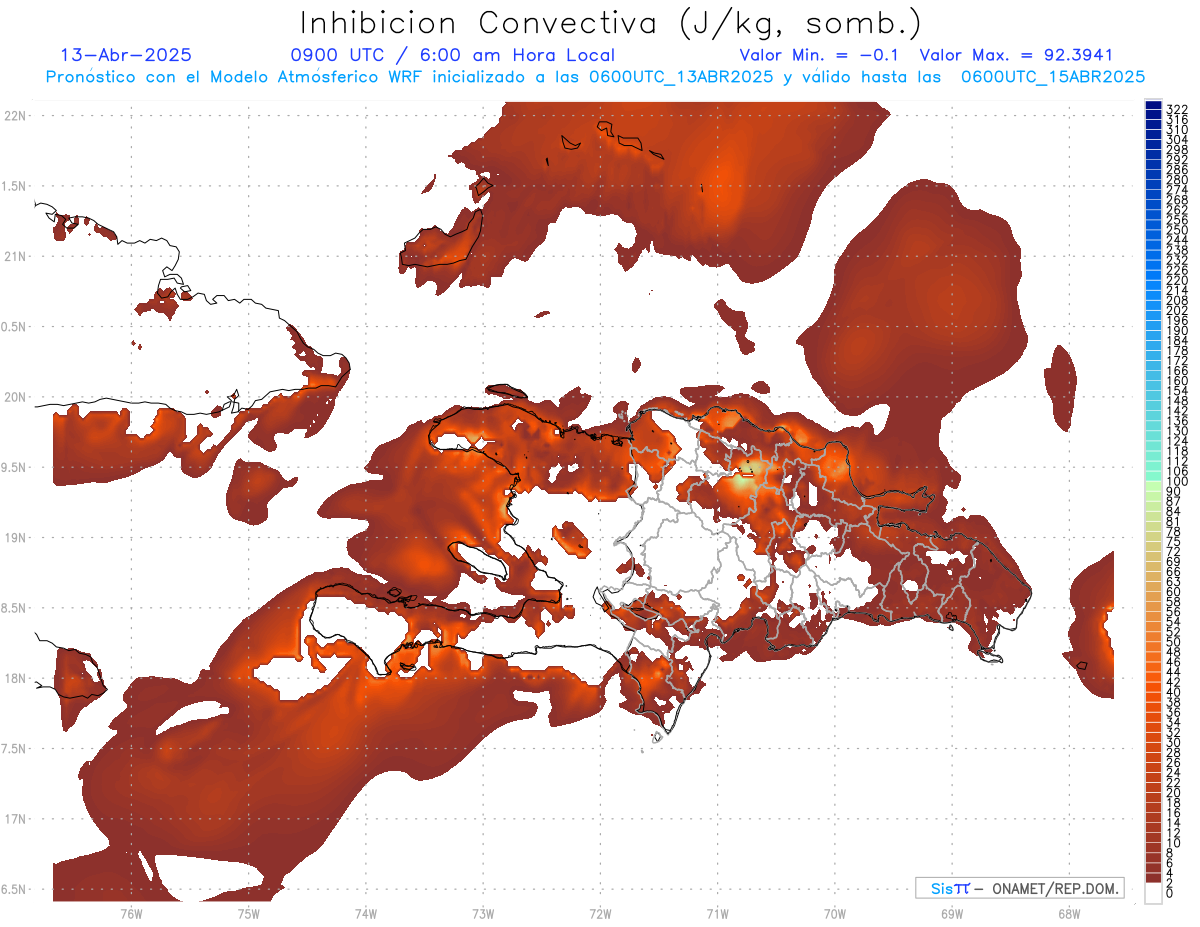Select the date '13-Abr-2025'

click(x=126, y=55)
